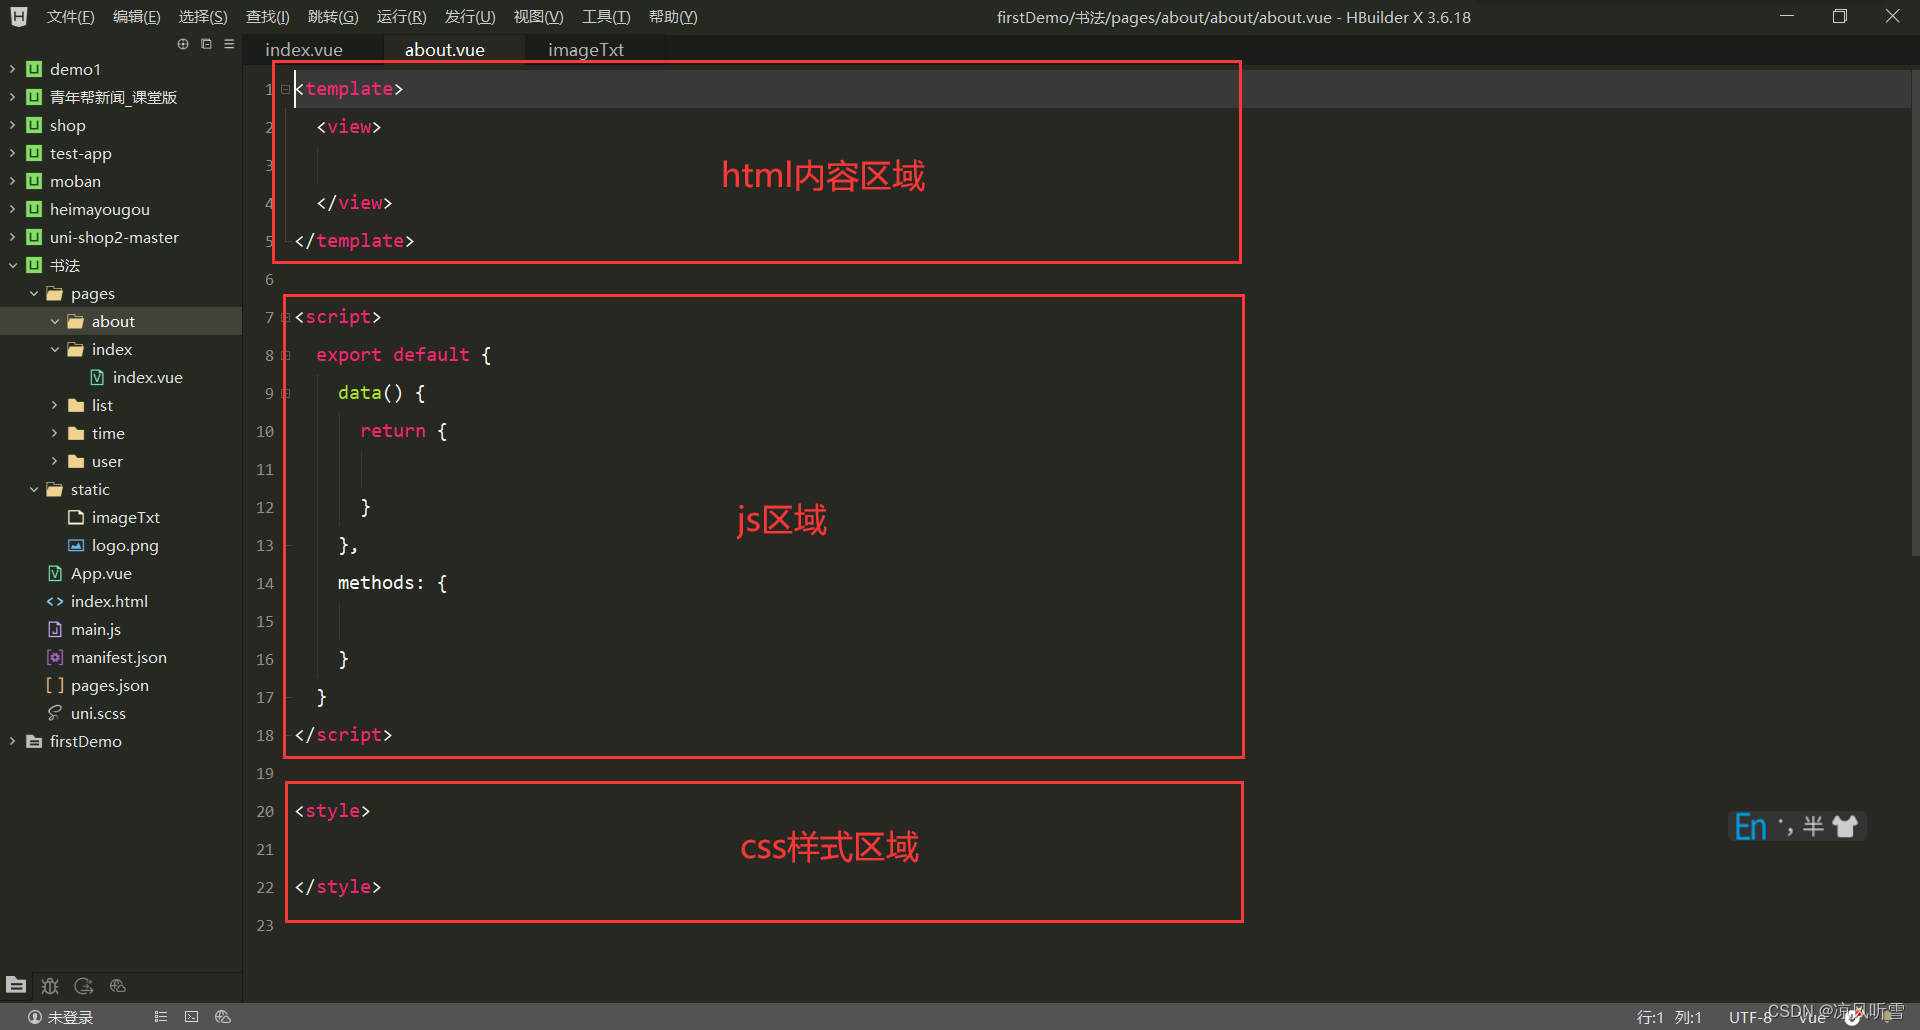The width and height of the screenshot is (1920, 1030).
Task: Click the shop project icon
Action: (x=34, y=125)
